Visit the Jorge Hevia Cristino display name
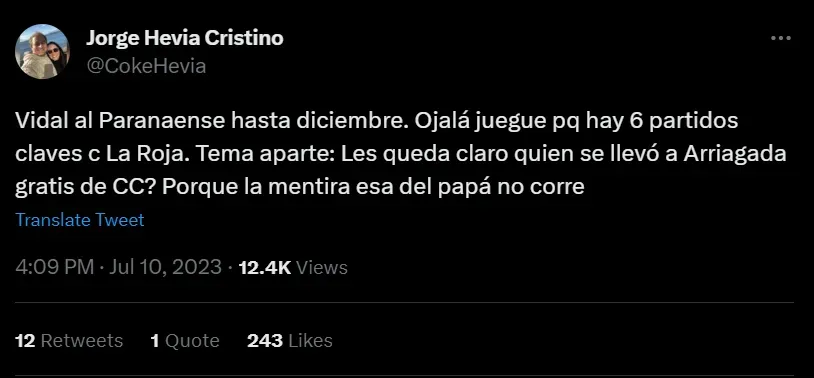Viewport: 814px width, 378px height. click(185, 38)
